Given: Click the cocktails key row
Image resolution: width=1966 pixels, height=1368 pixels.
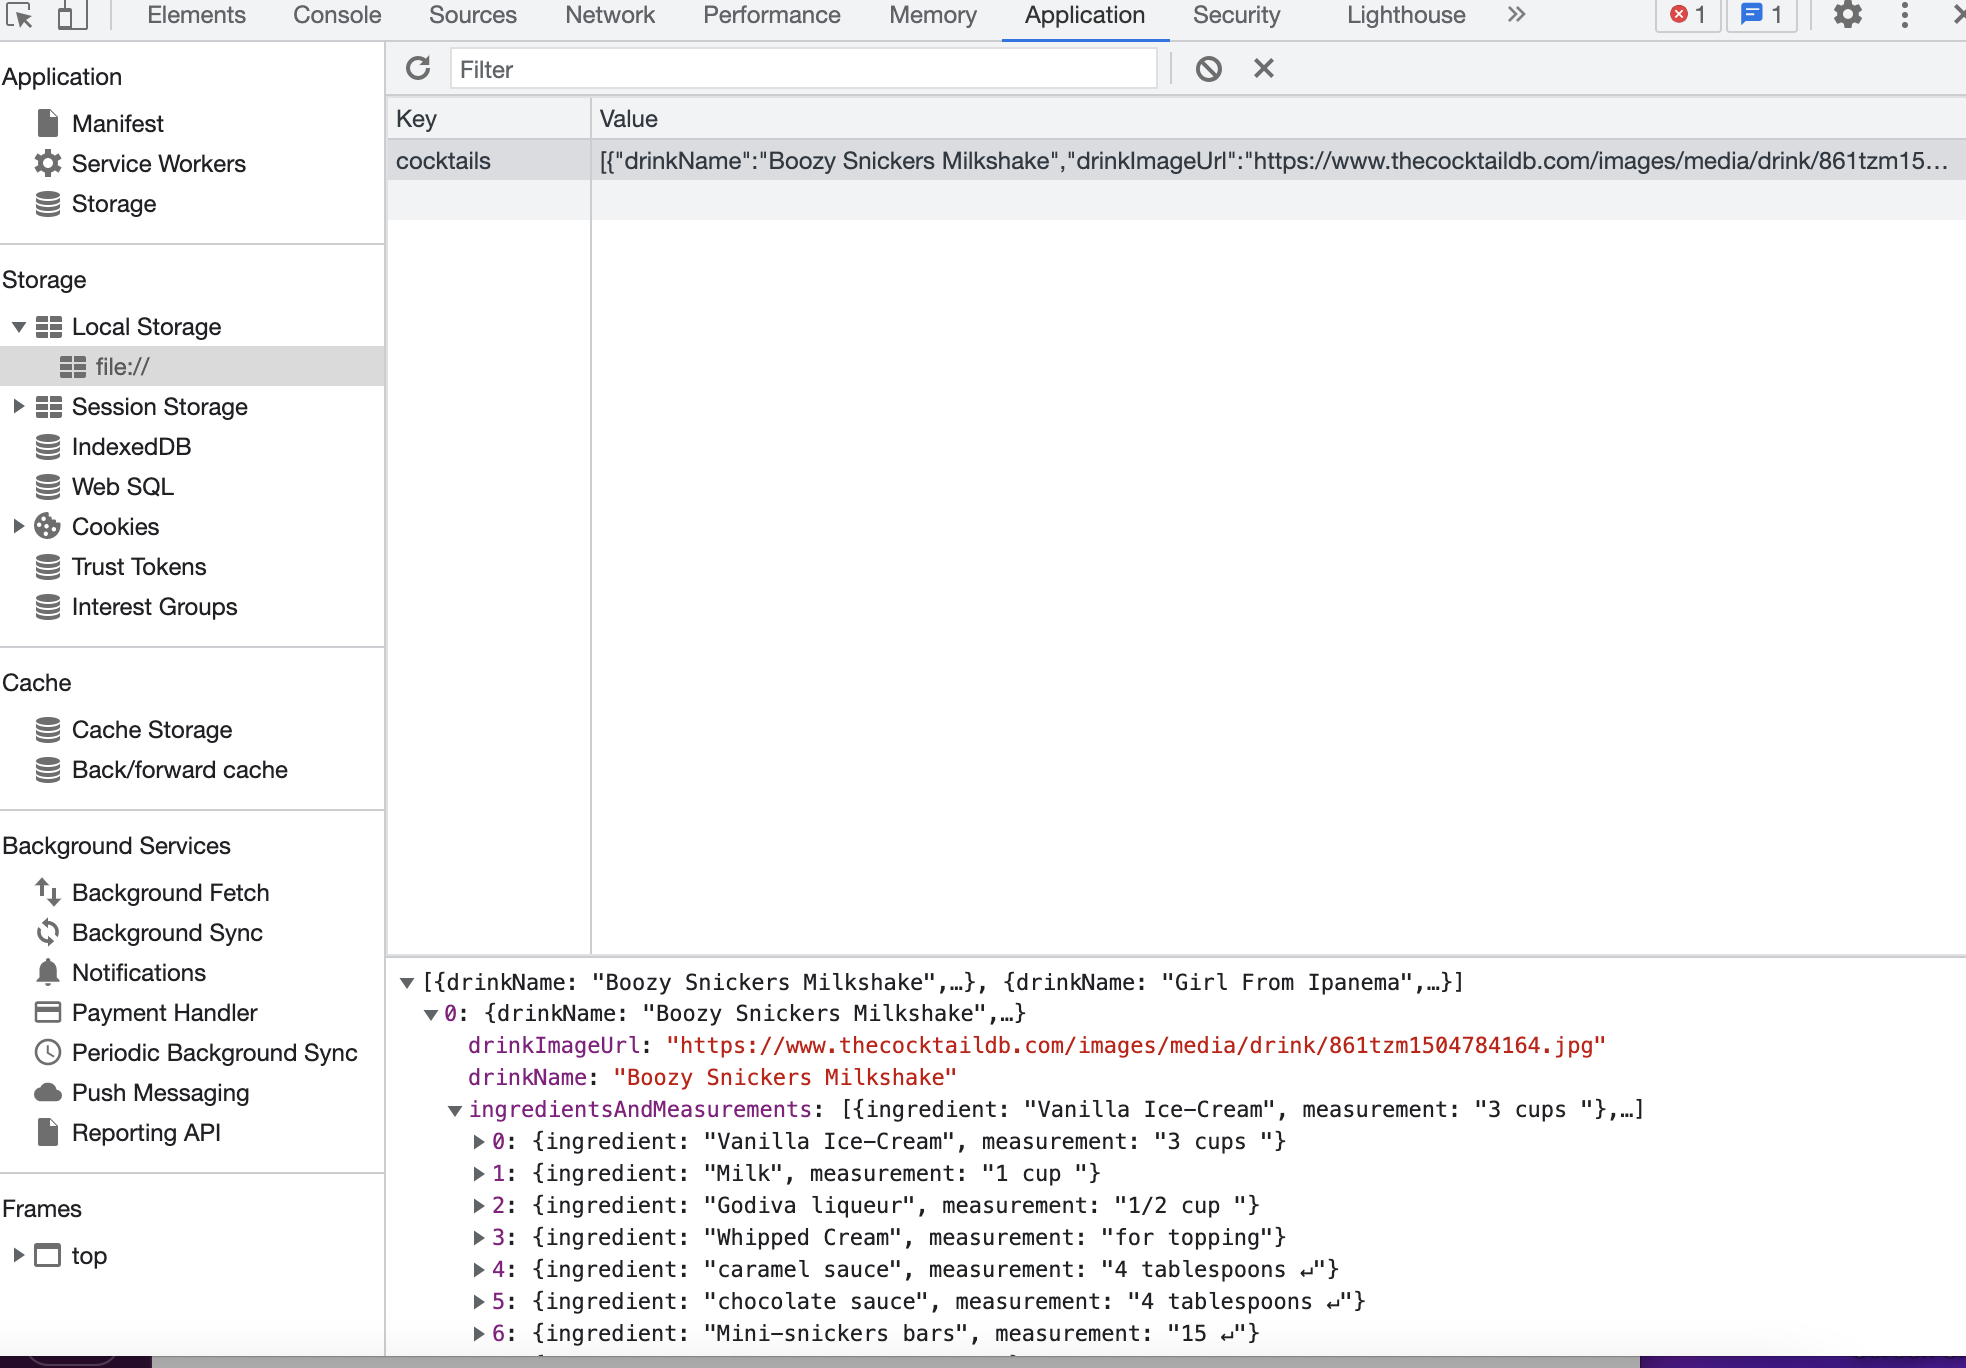Looking at the screenshot, I should (x=443, y=160).
